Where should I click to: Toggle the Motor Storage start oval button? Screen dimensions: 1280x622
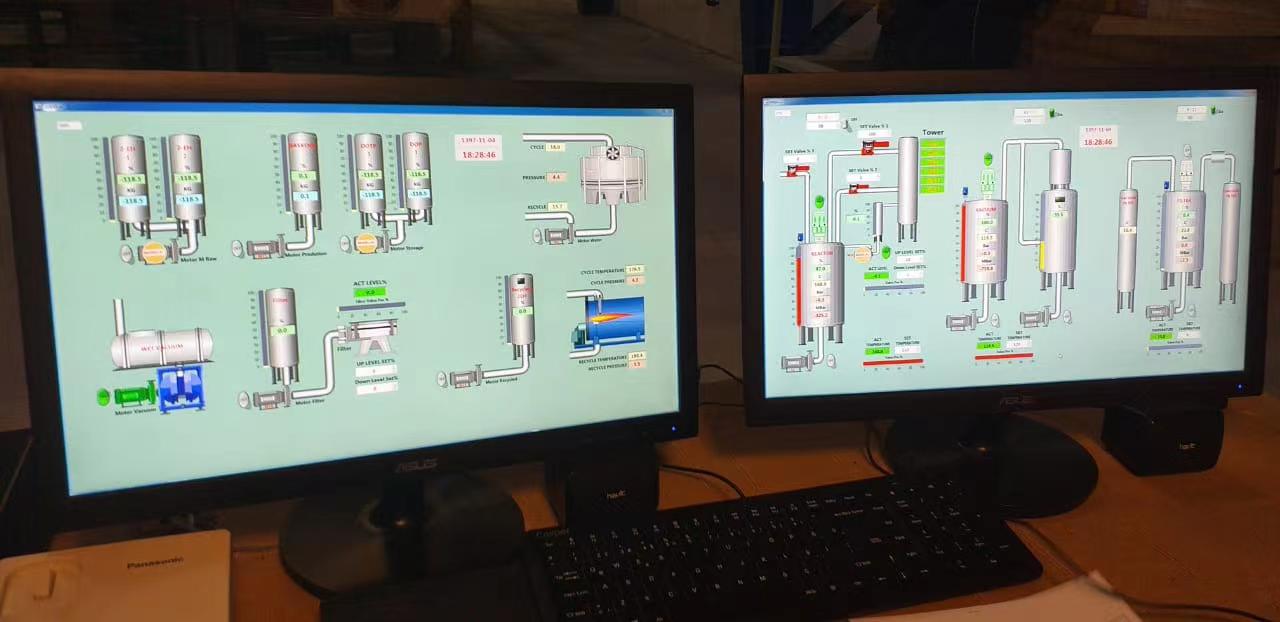tap(345, 243)
